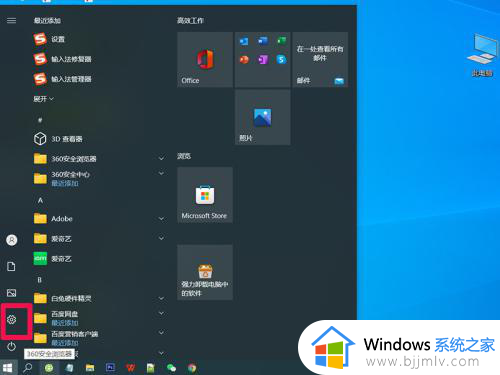Viewport: 500px width, 375px height.
Task: Open the Office apps tile folder
Action: pyautogui.click(x=263, y=60)
